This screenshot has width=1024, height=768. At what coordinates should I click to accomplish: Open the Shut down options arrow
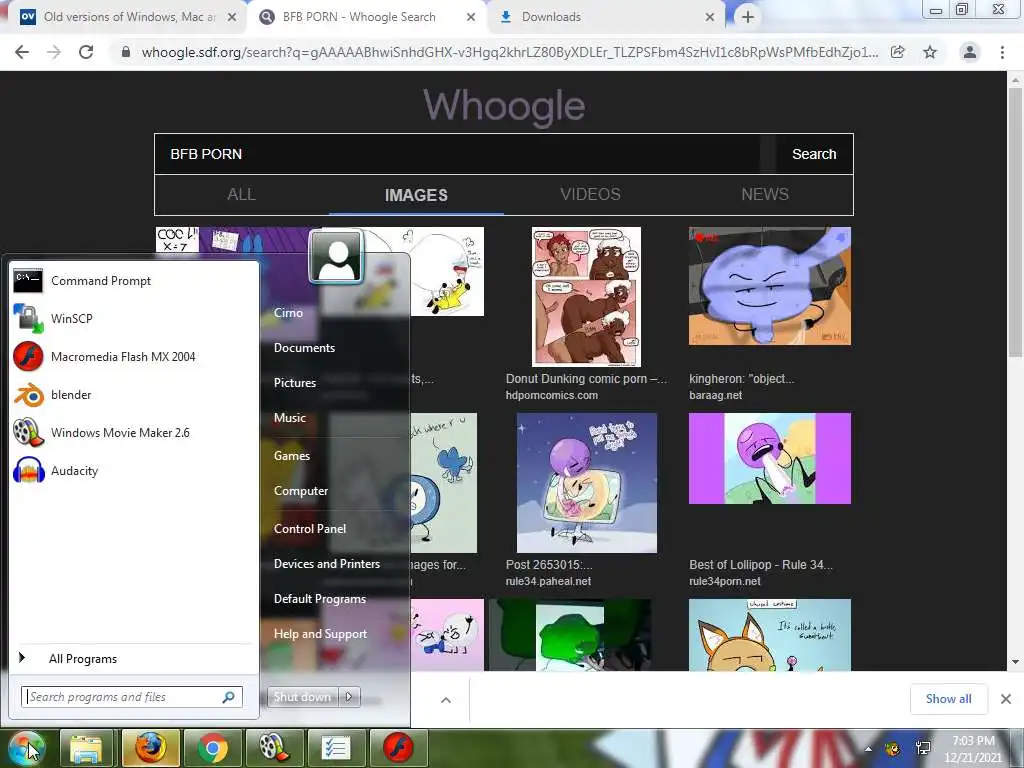349,697
